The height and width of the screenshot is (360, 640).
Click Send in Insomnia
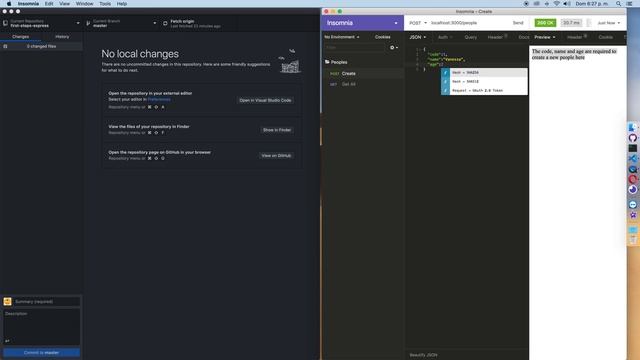(x=518, y=23)
